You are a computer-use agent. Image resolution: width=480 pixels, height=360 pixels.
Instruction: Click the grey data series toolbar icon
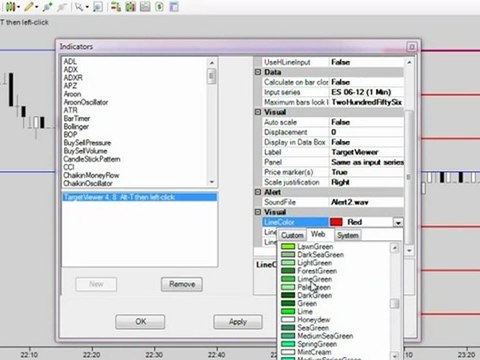coord(145,7)
